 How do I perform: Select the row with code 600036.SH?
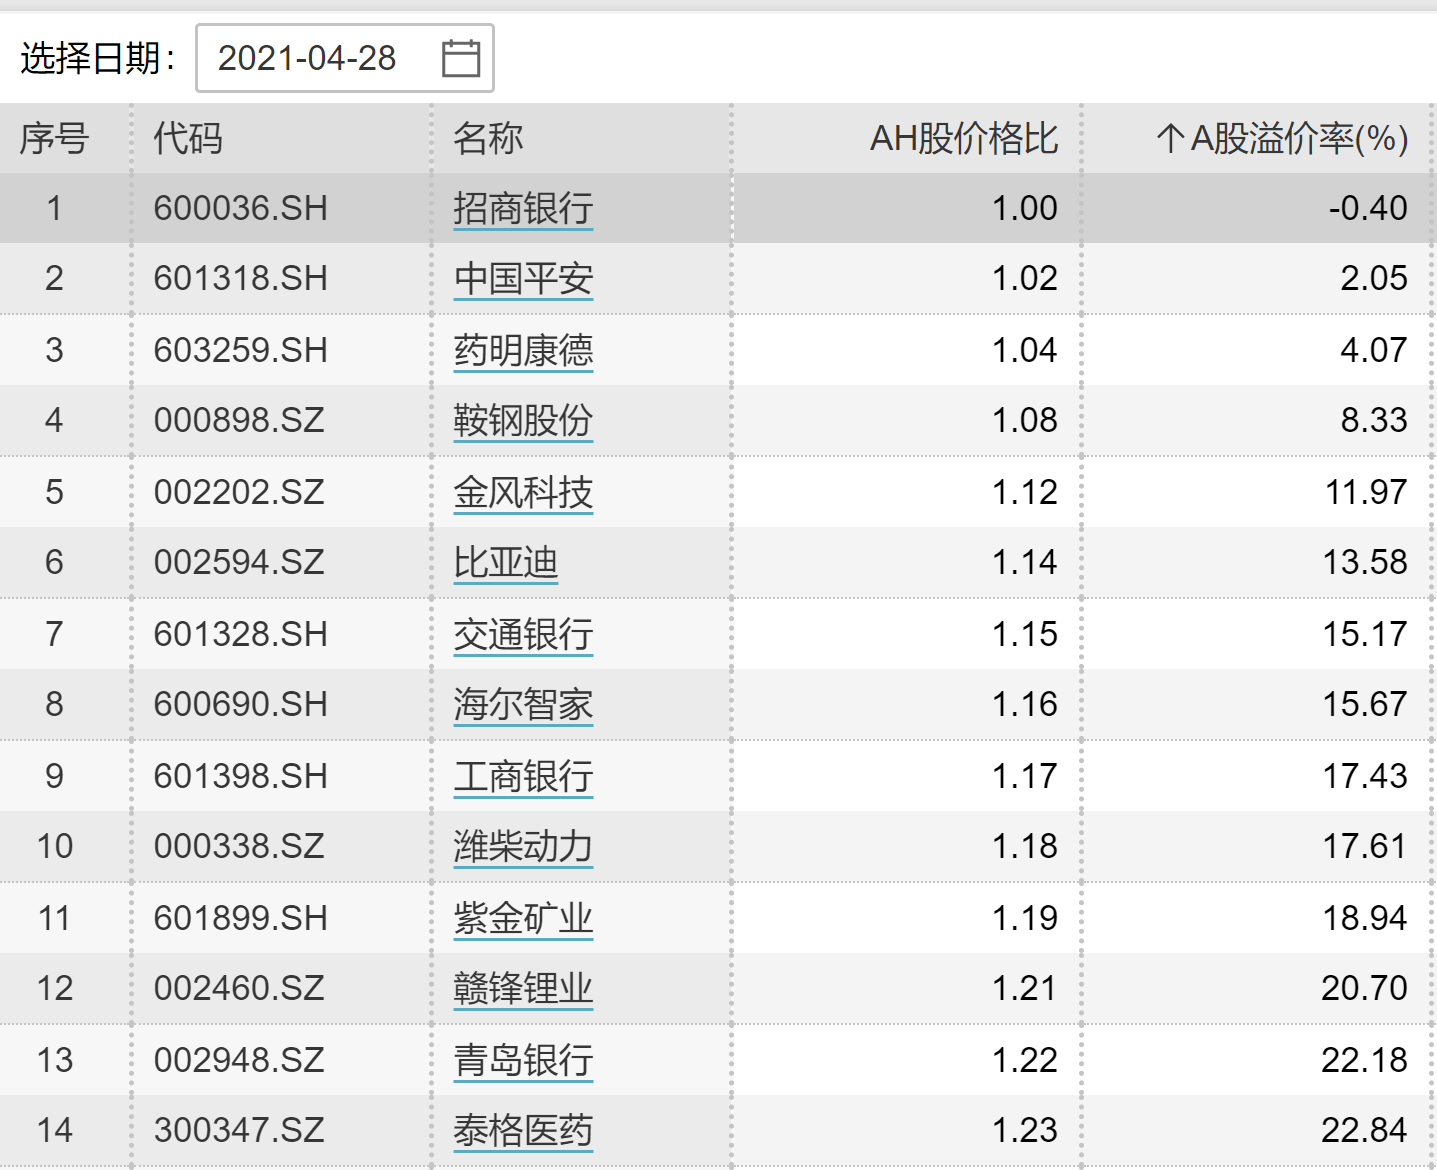point(240,208)
